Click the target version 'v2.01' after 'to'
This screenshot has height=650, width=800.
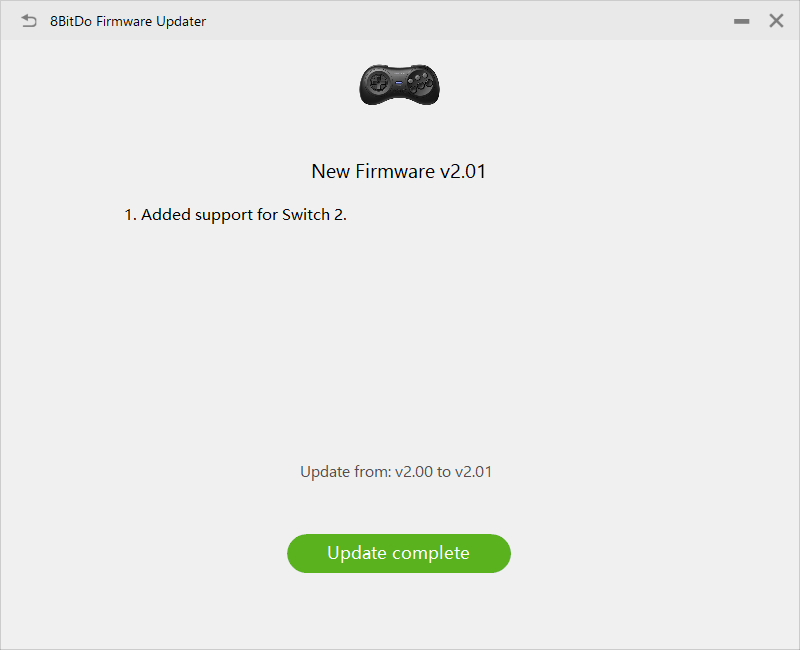tap(473, 472)
